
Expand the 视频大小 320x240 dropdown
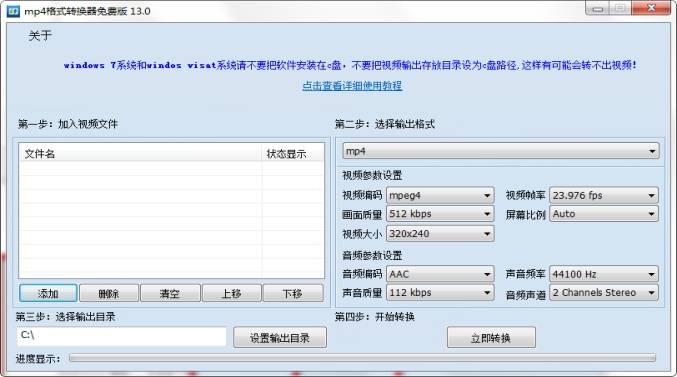(x=440, y=234)
